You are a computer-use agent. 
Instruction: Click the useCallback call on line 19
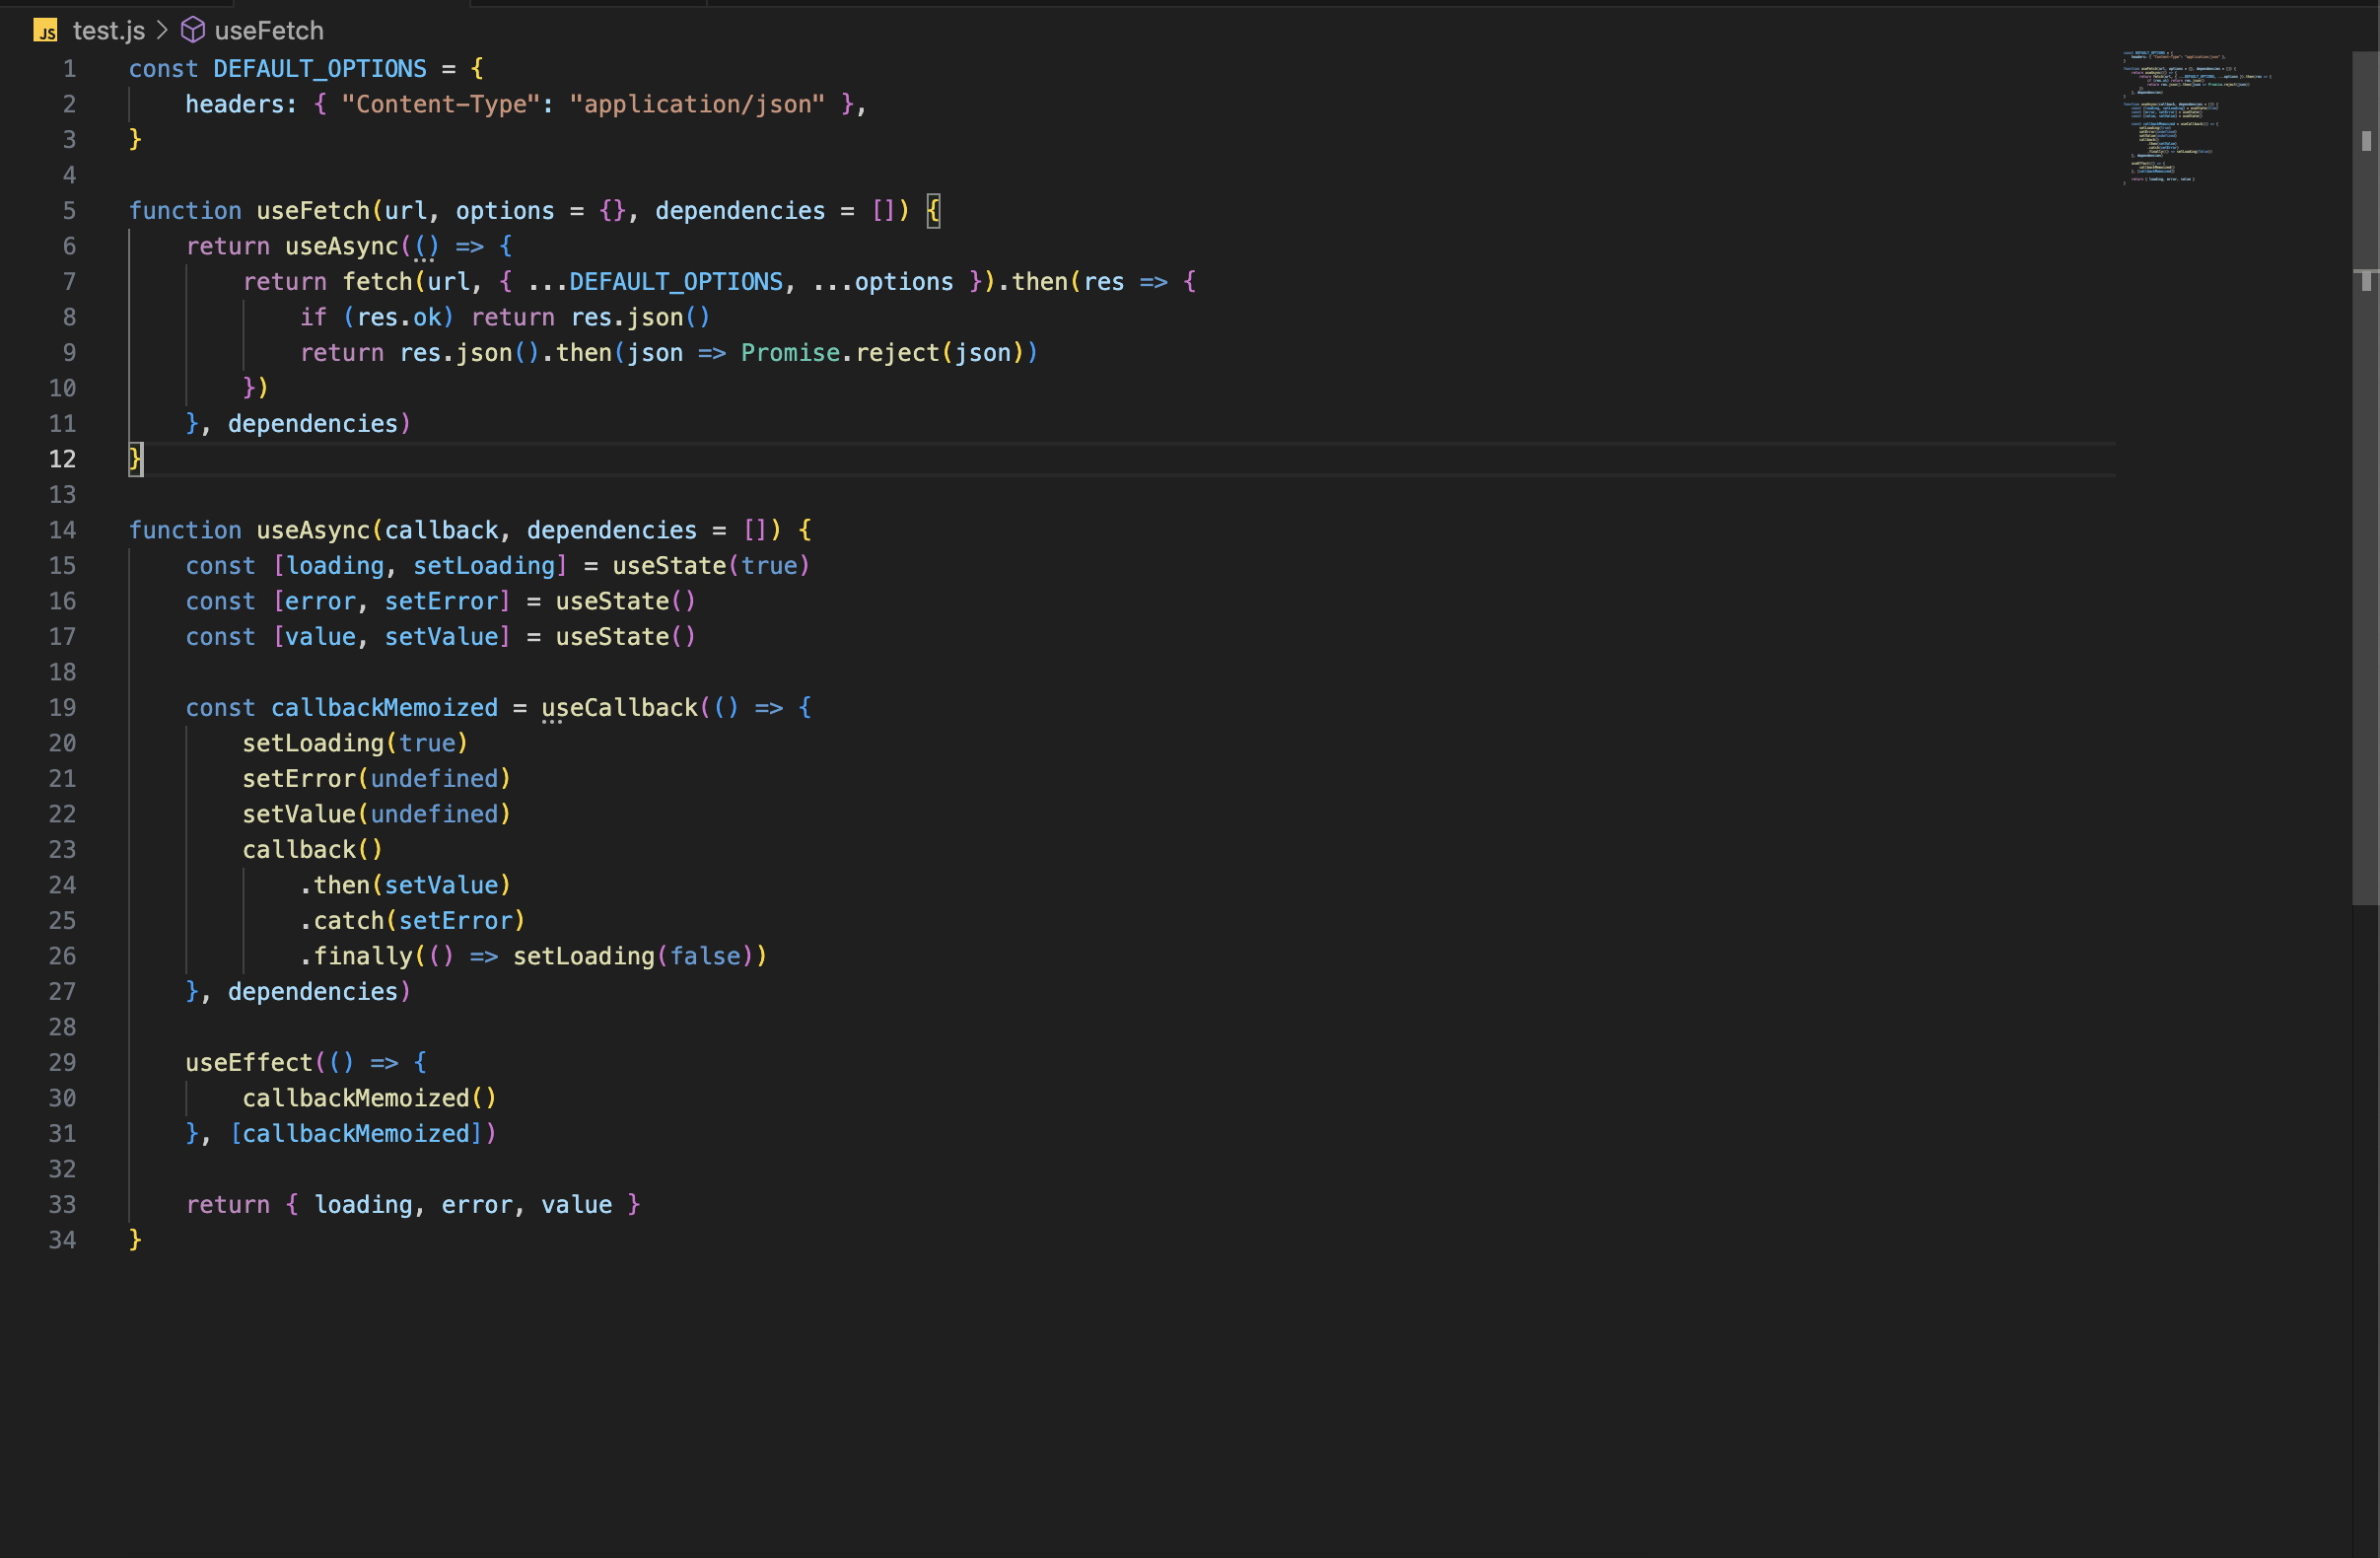click(619, 708)
